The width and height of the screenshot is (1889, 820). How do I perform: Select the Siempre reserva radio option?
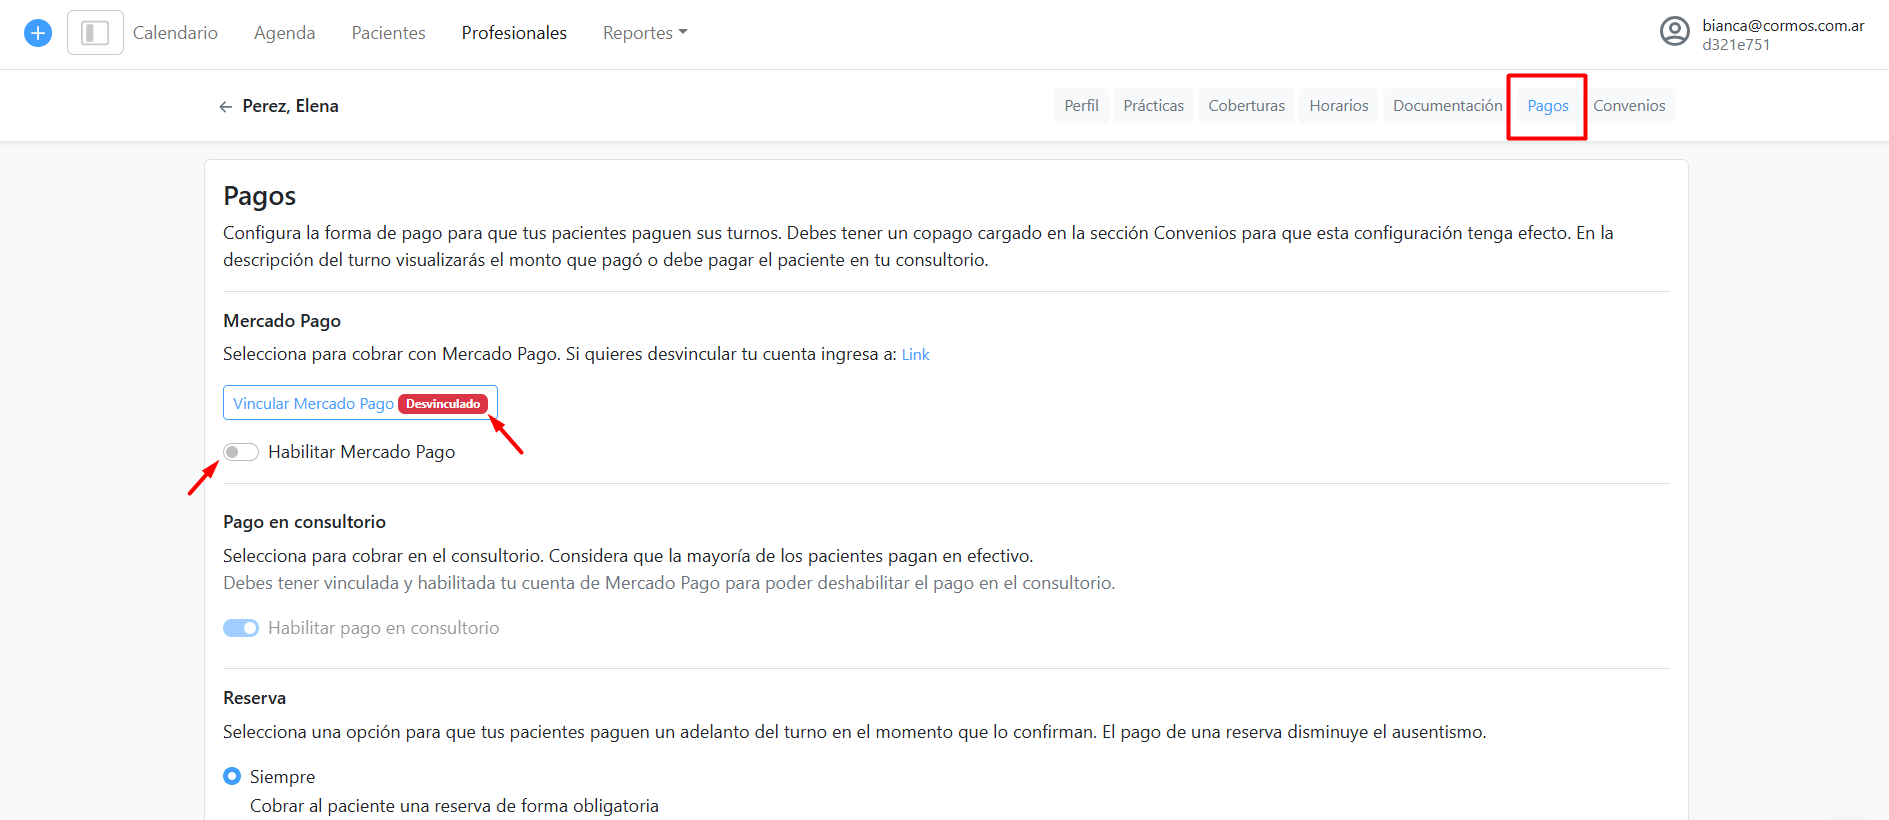coord(232,776)
